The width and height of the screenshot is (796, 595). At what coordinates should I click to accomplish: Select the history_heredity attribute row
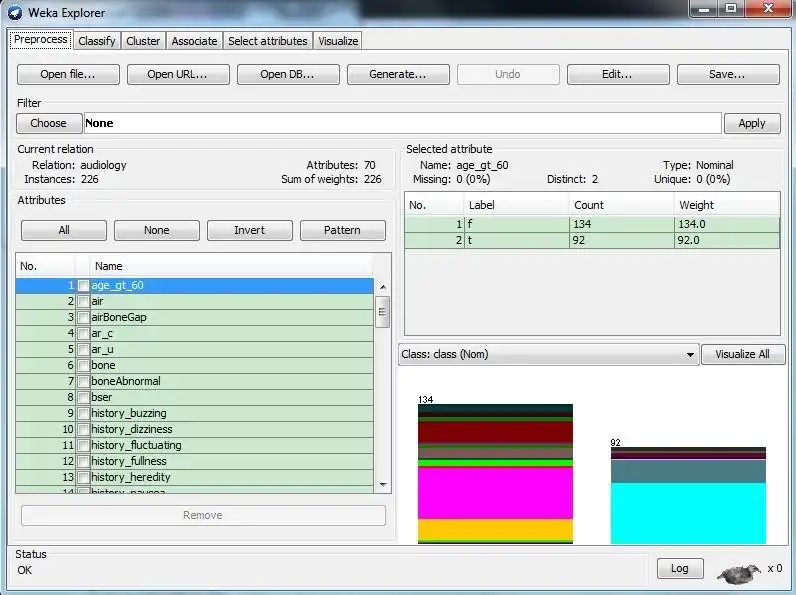tap(195, 477)
